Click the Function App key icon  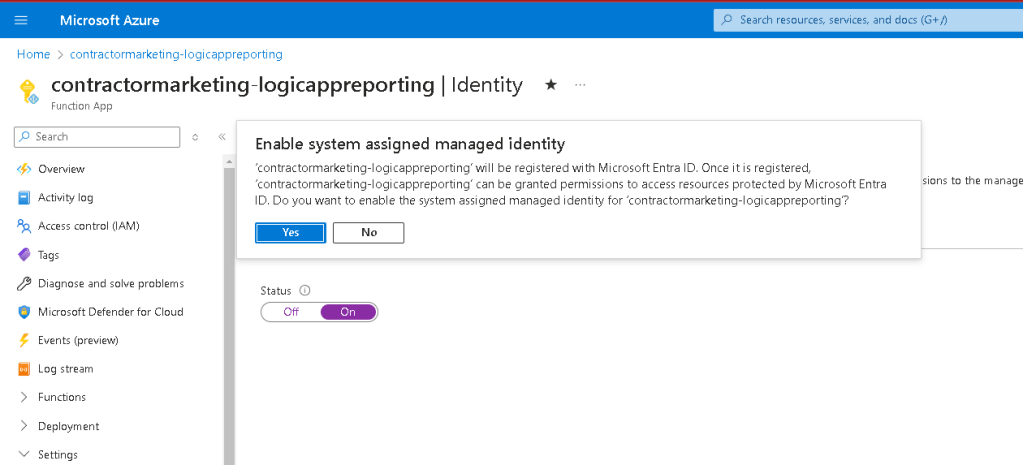(x=29, y=91)
